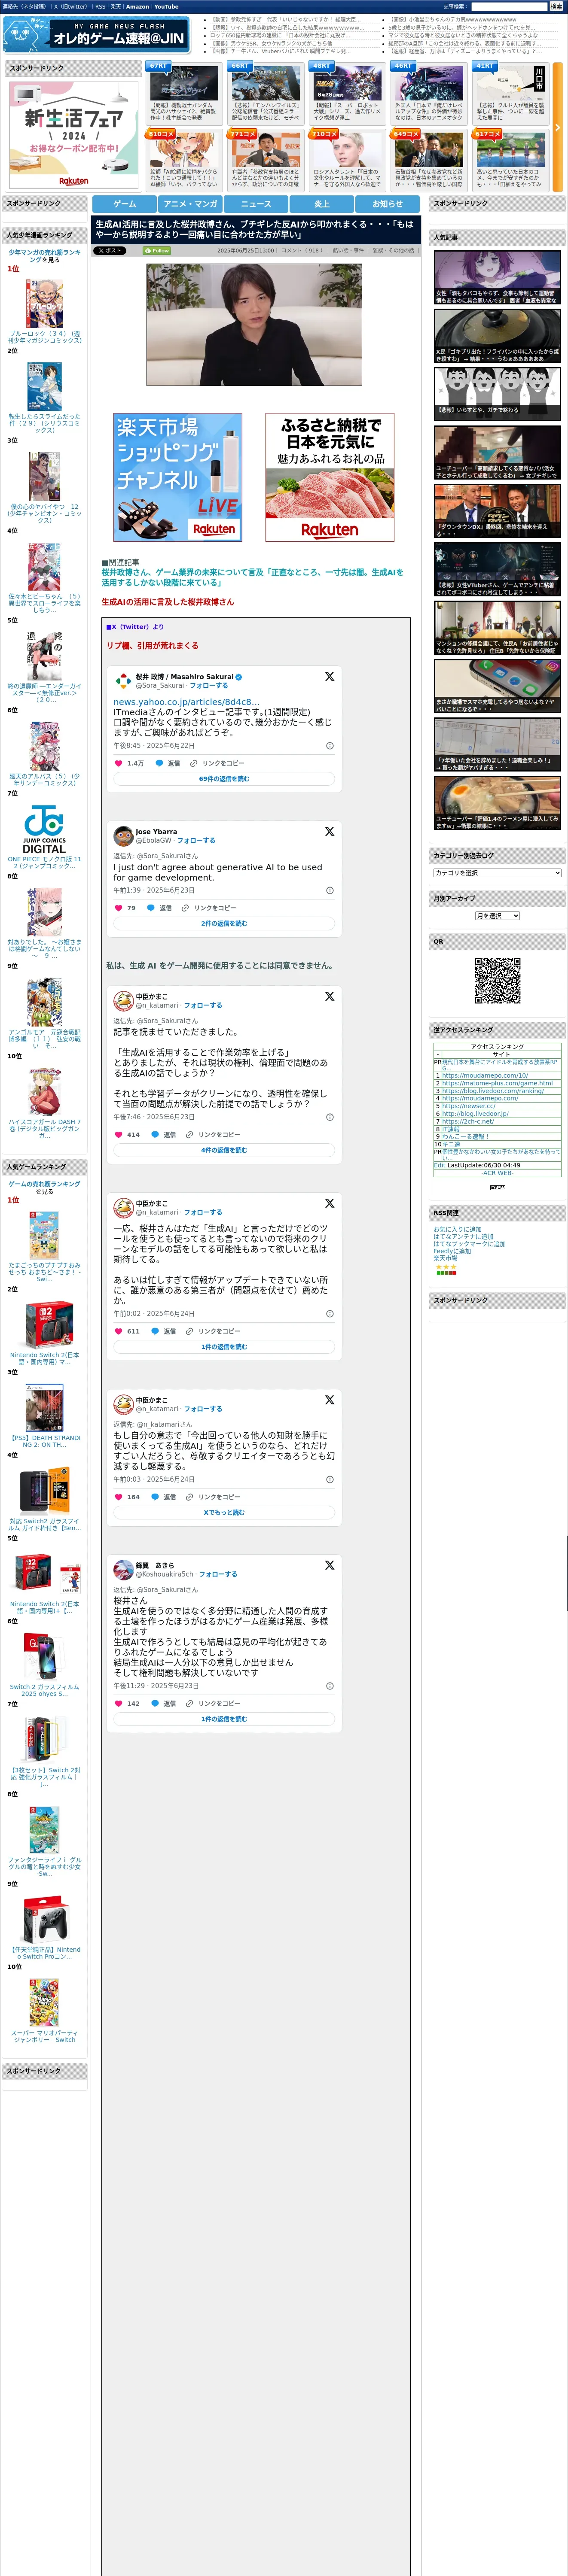Click フォローする next to @EbolaGW
Screen dimensions: 568x2576
(x=196, y=841)
